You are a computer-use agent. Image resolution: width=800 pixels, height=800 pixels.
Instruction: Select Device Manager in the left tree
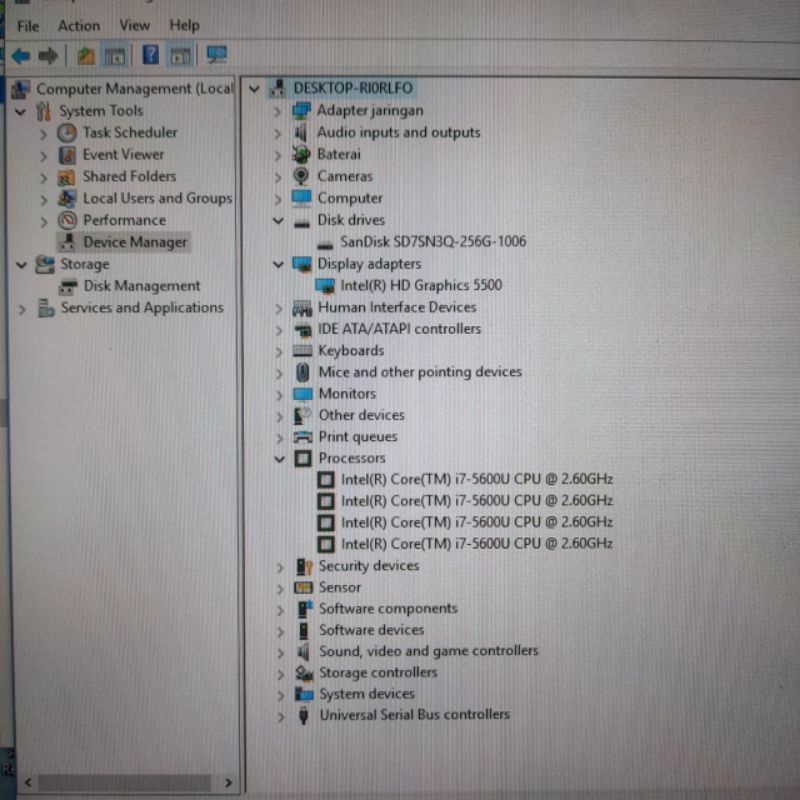pyautogui.click(x=135, y=242)
